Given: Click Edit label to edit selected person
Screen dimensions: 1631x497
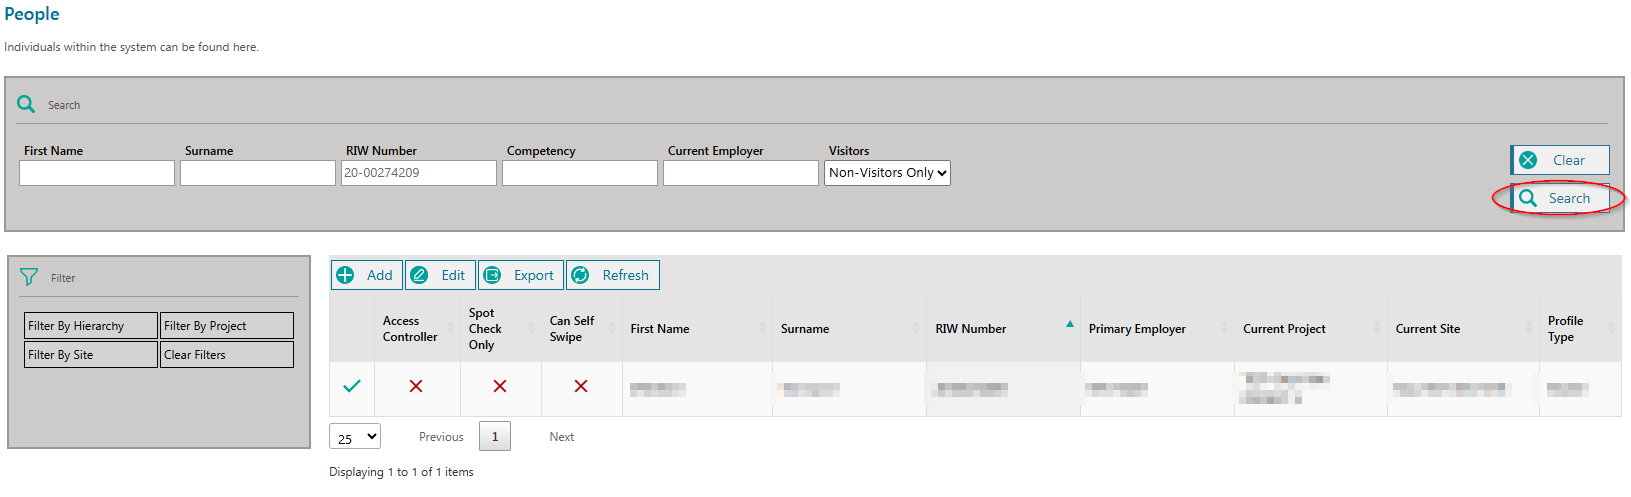Looking at the screenshot, I should [453, 275].
